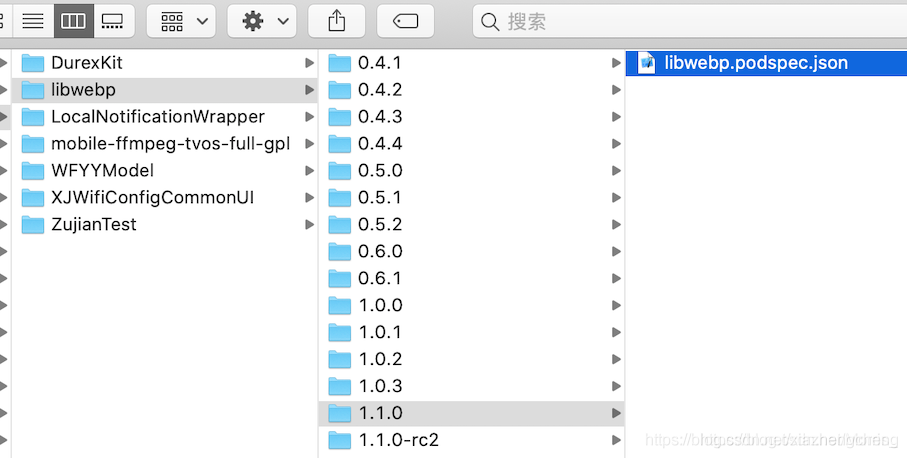The image size is (907, 458).
Task: Expand the 1.0.0 version folder arrow
Action: click(616, 305)
